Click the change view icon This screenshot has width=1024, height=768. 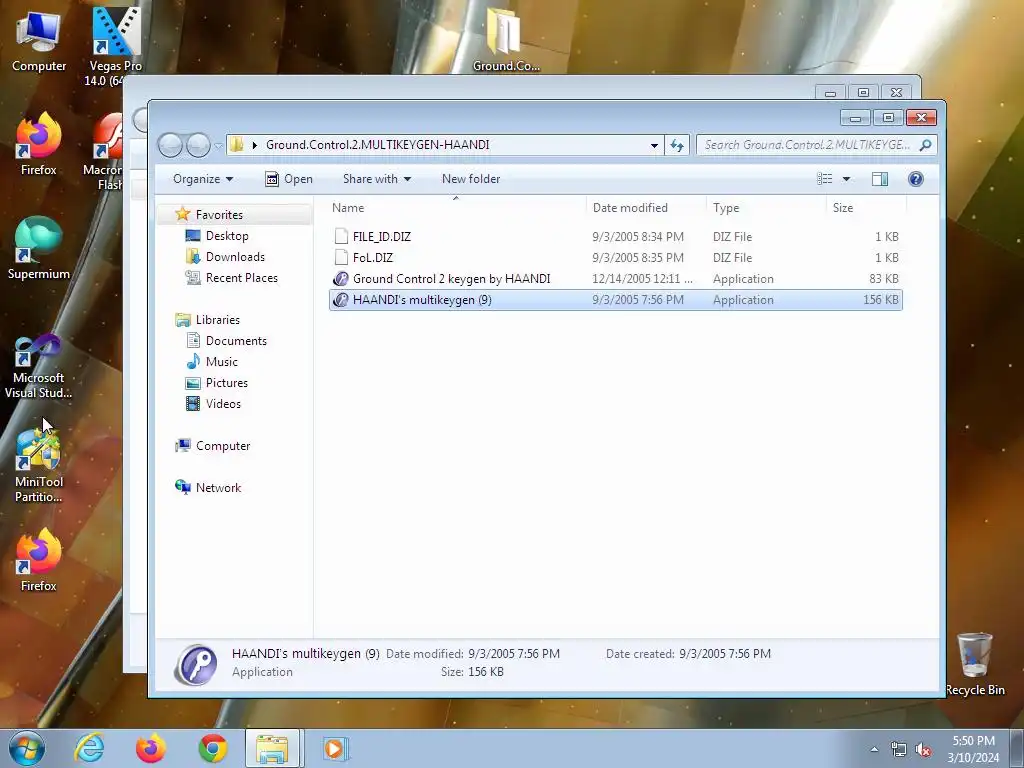click(825, 179)
